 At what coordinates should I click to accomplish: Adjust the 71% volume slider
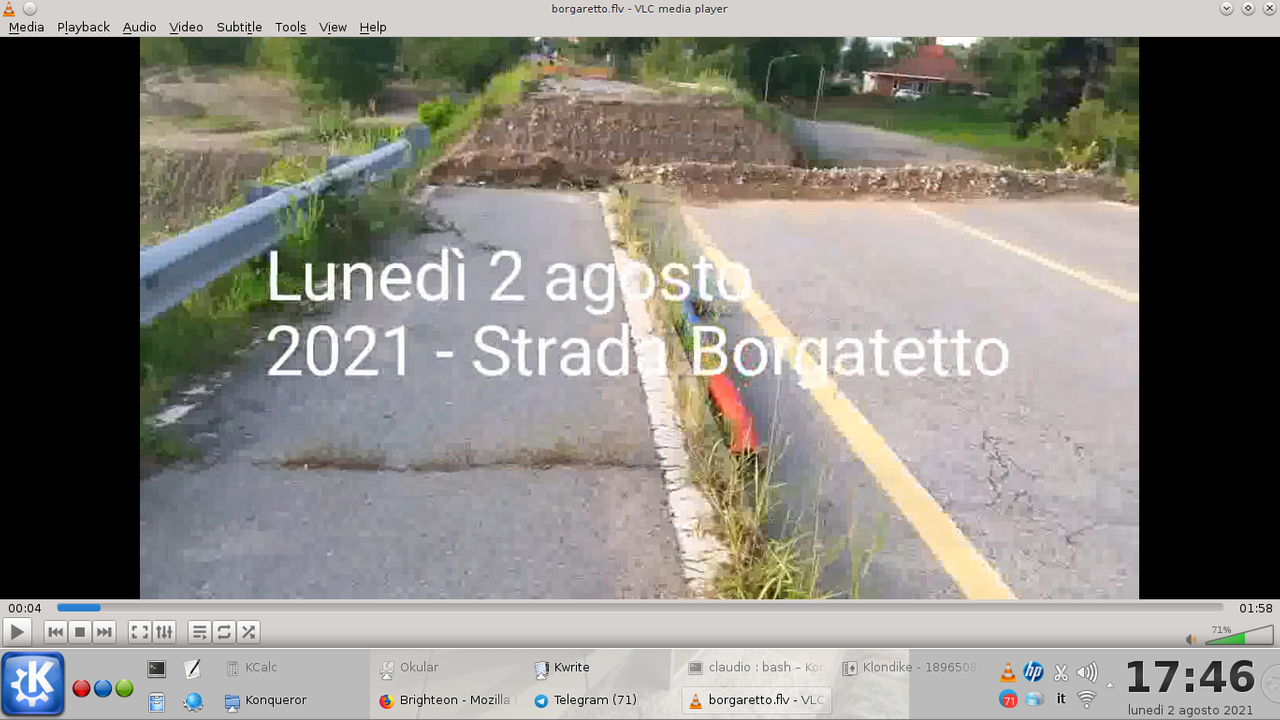point(1239,637)
